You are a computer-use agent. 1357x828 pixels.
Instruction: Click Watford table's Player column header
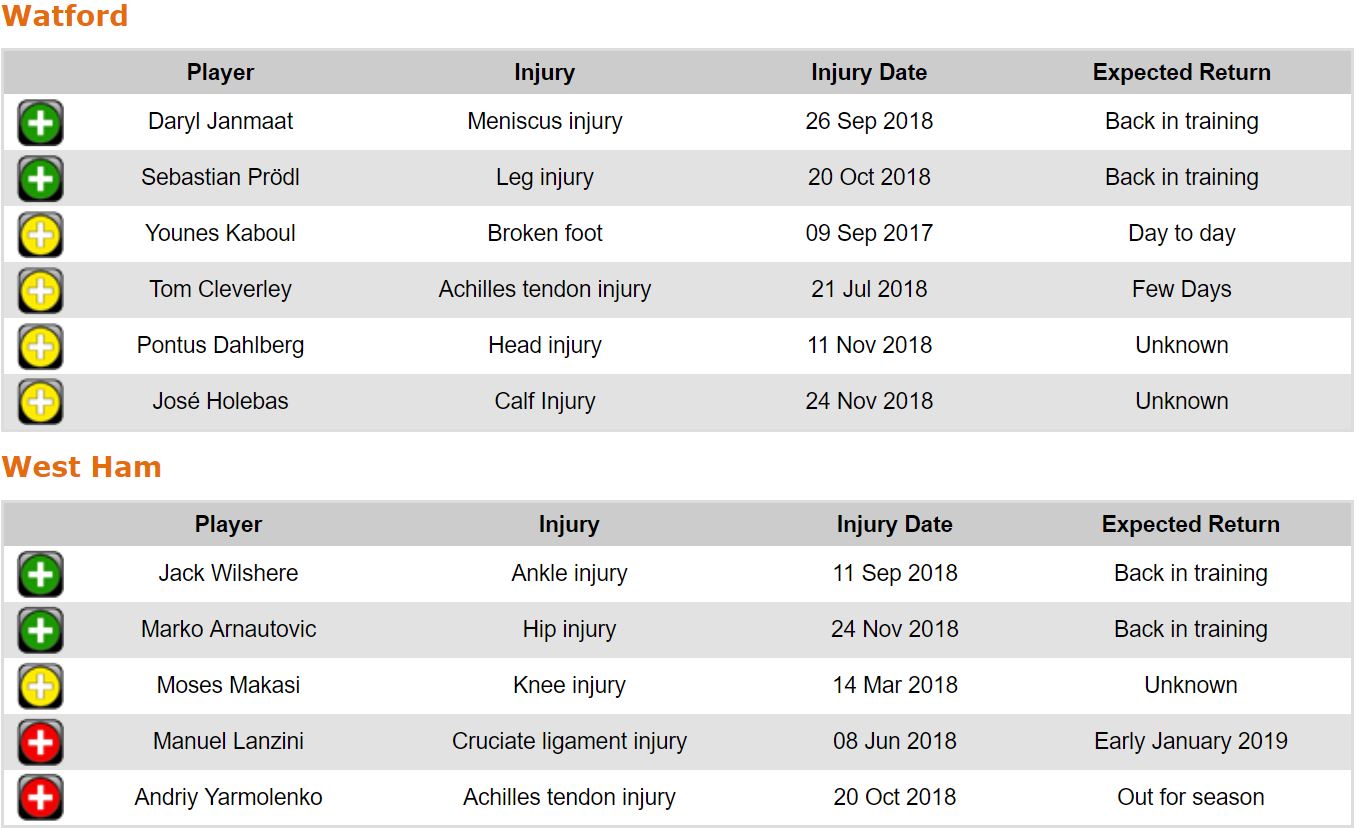(x=220, y=73)
